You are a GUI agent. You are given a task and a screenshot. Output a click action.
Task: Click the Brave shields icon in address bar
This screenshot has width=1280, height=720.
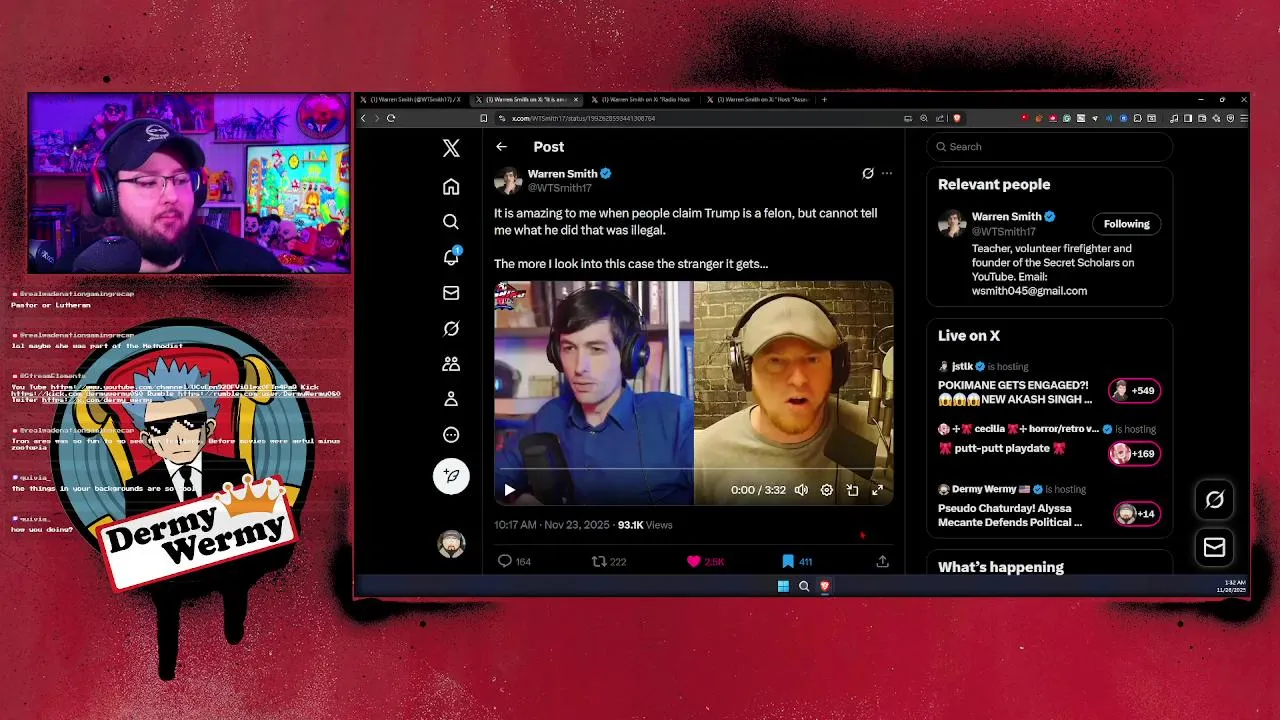[957, 118]
